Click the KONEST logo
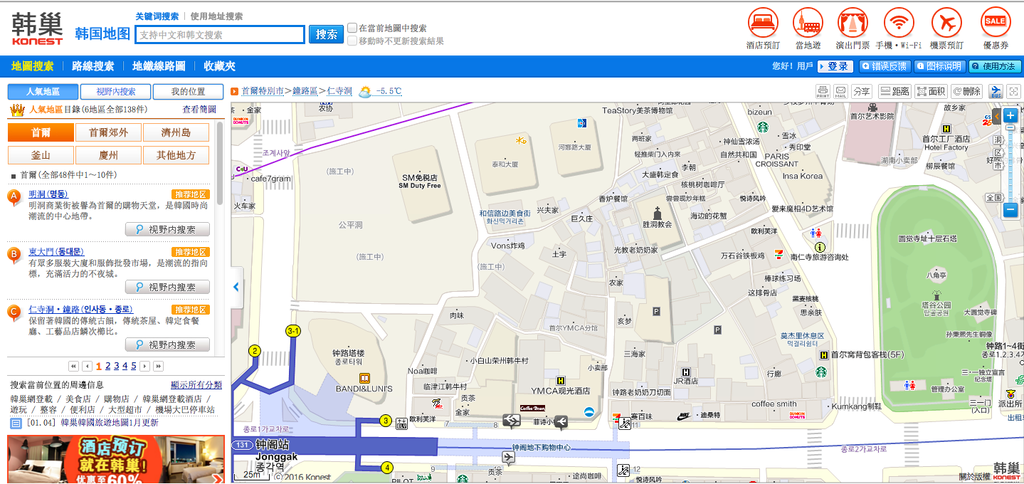1024x484 pixels. coord(37,29)
